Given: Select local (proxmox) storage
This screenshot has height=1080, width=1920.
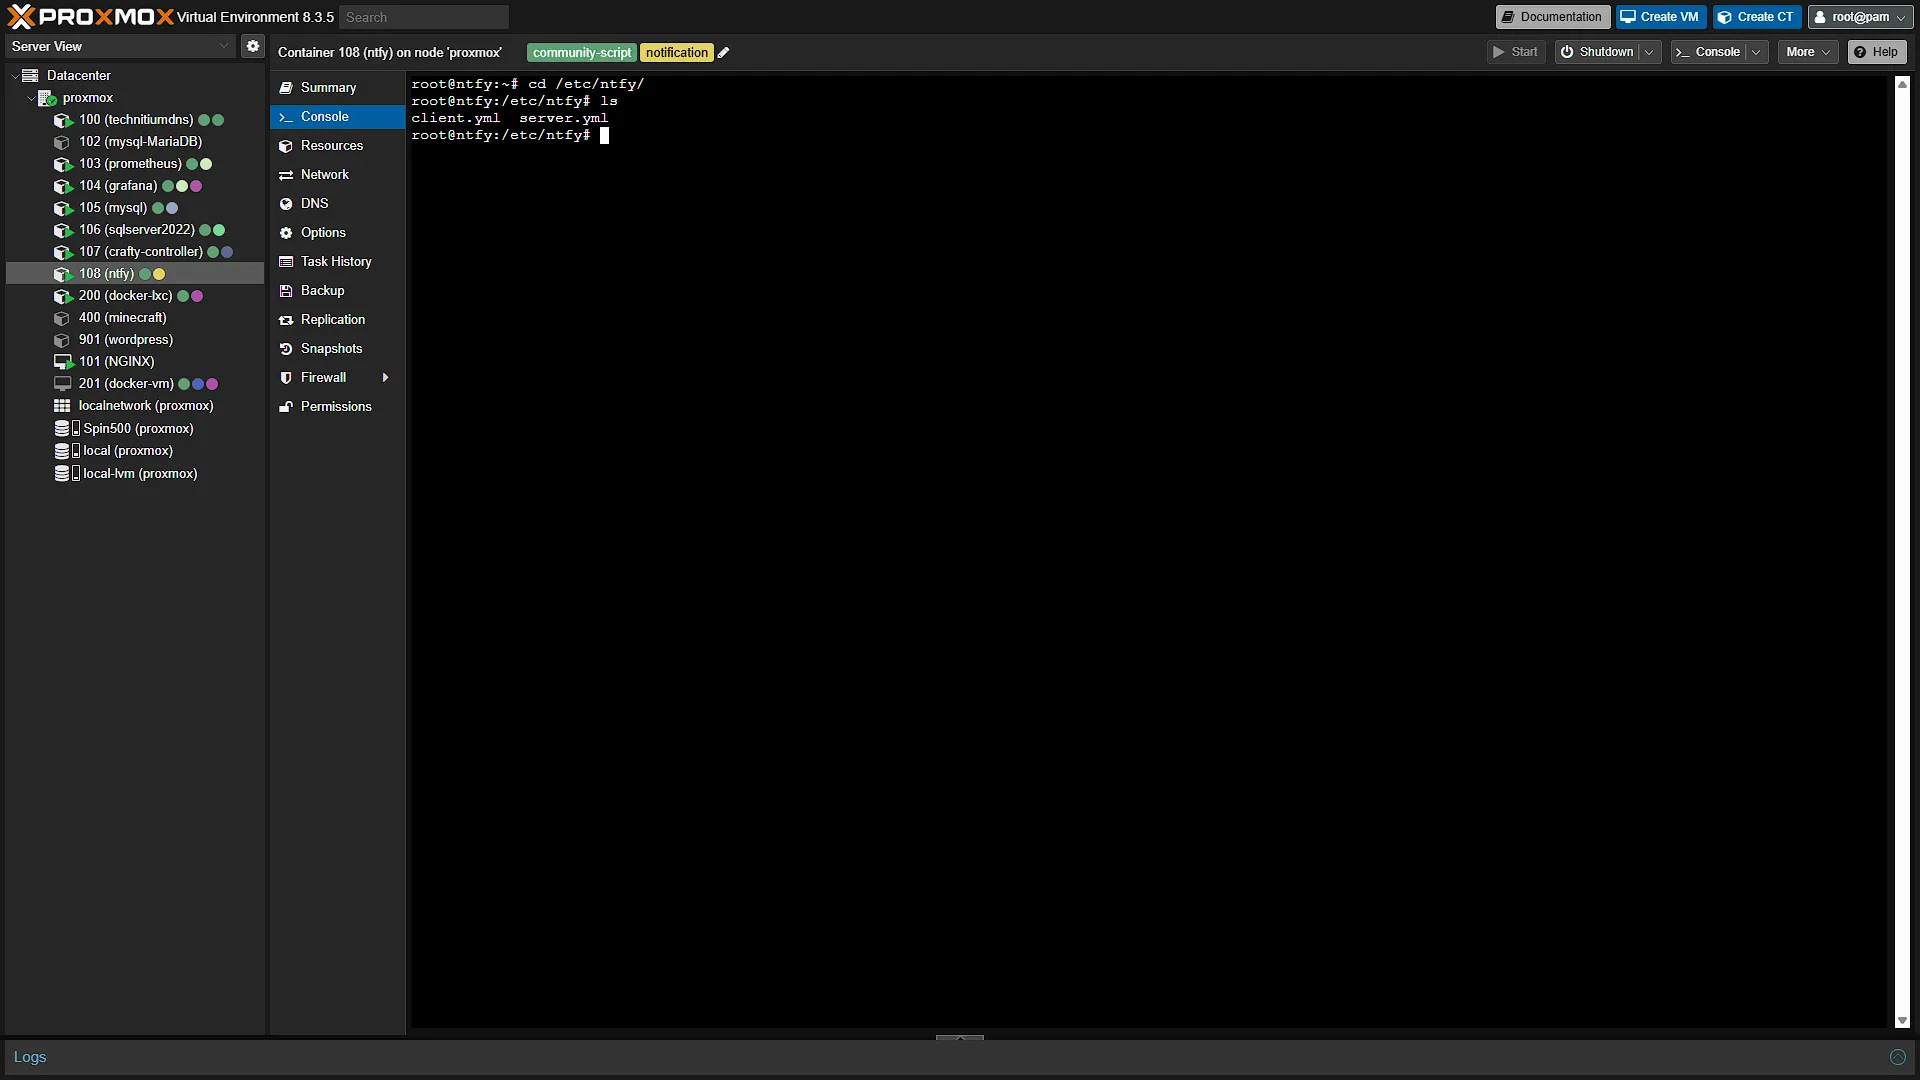Looking at the screenshot, I should (x=135, y=451).
